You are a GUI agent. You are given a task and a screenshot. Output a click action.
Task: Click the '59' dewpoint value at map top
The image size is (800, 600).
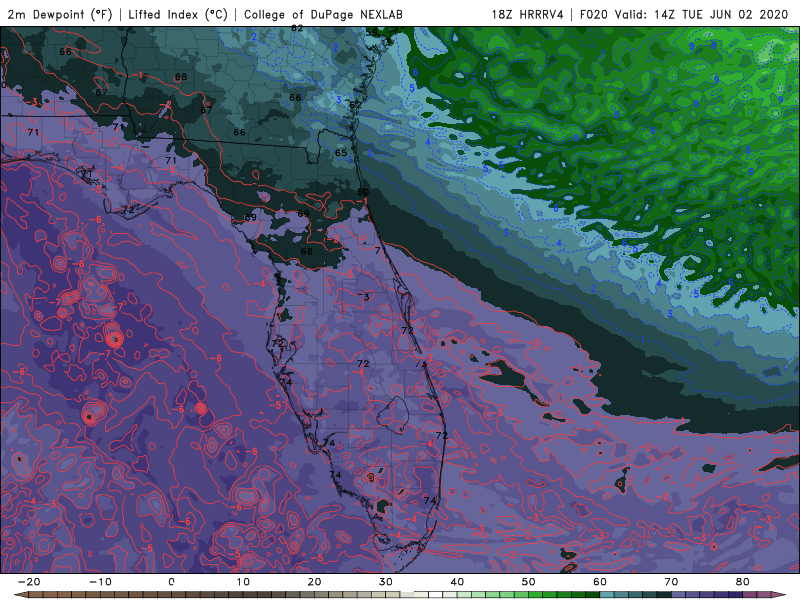click(371, 32)
